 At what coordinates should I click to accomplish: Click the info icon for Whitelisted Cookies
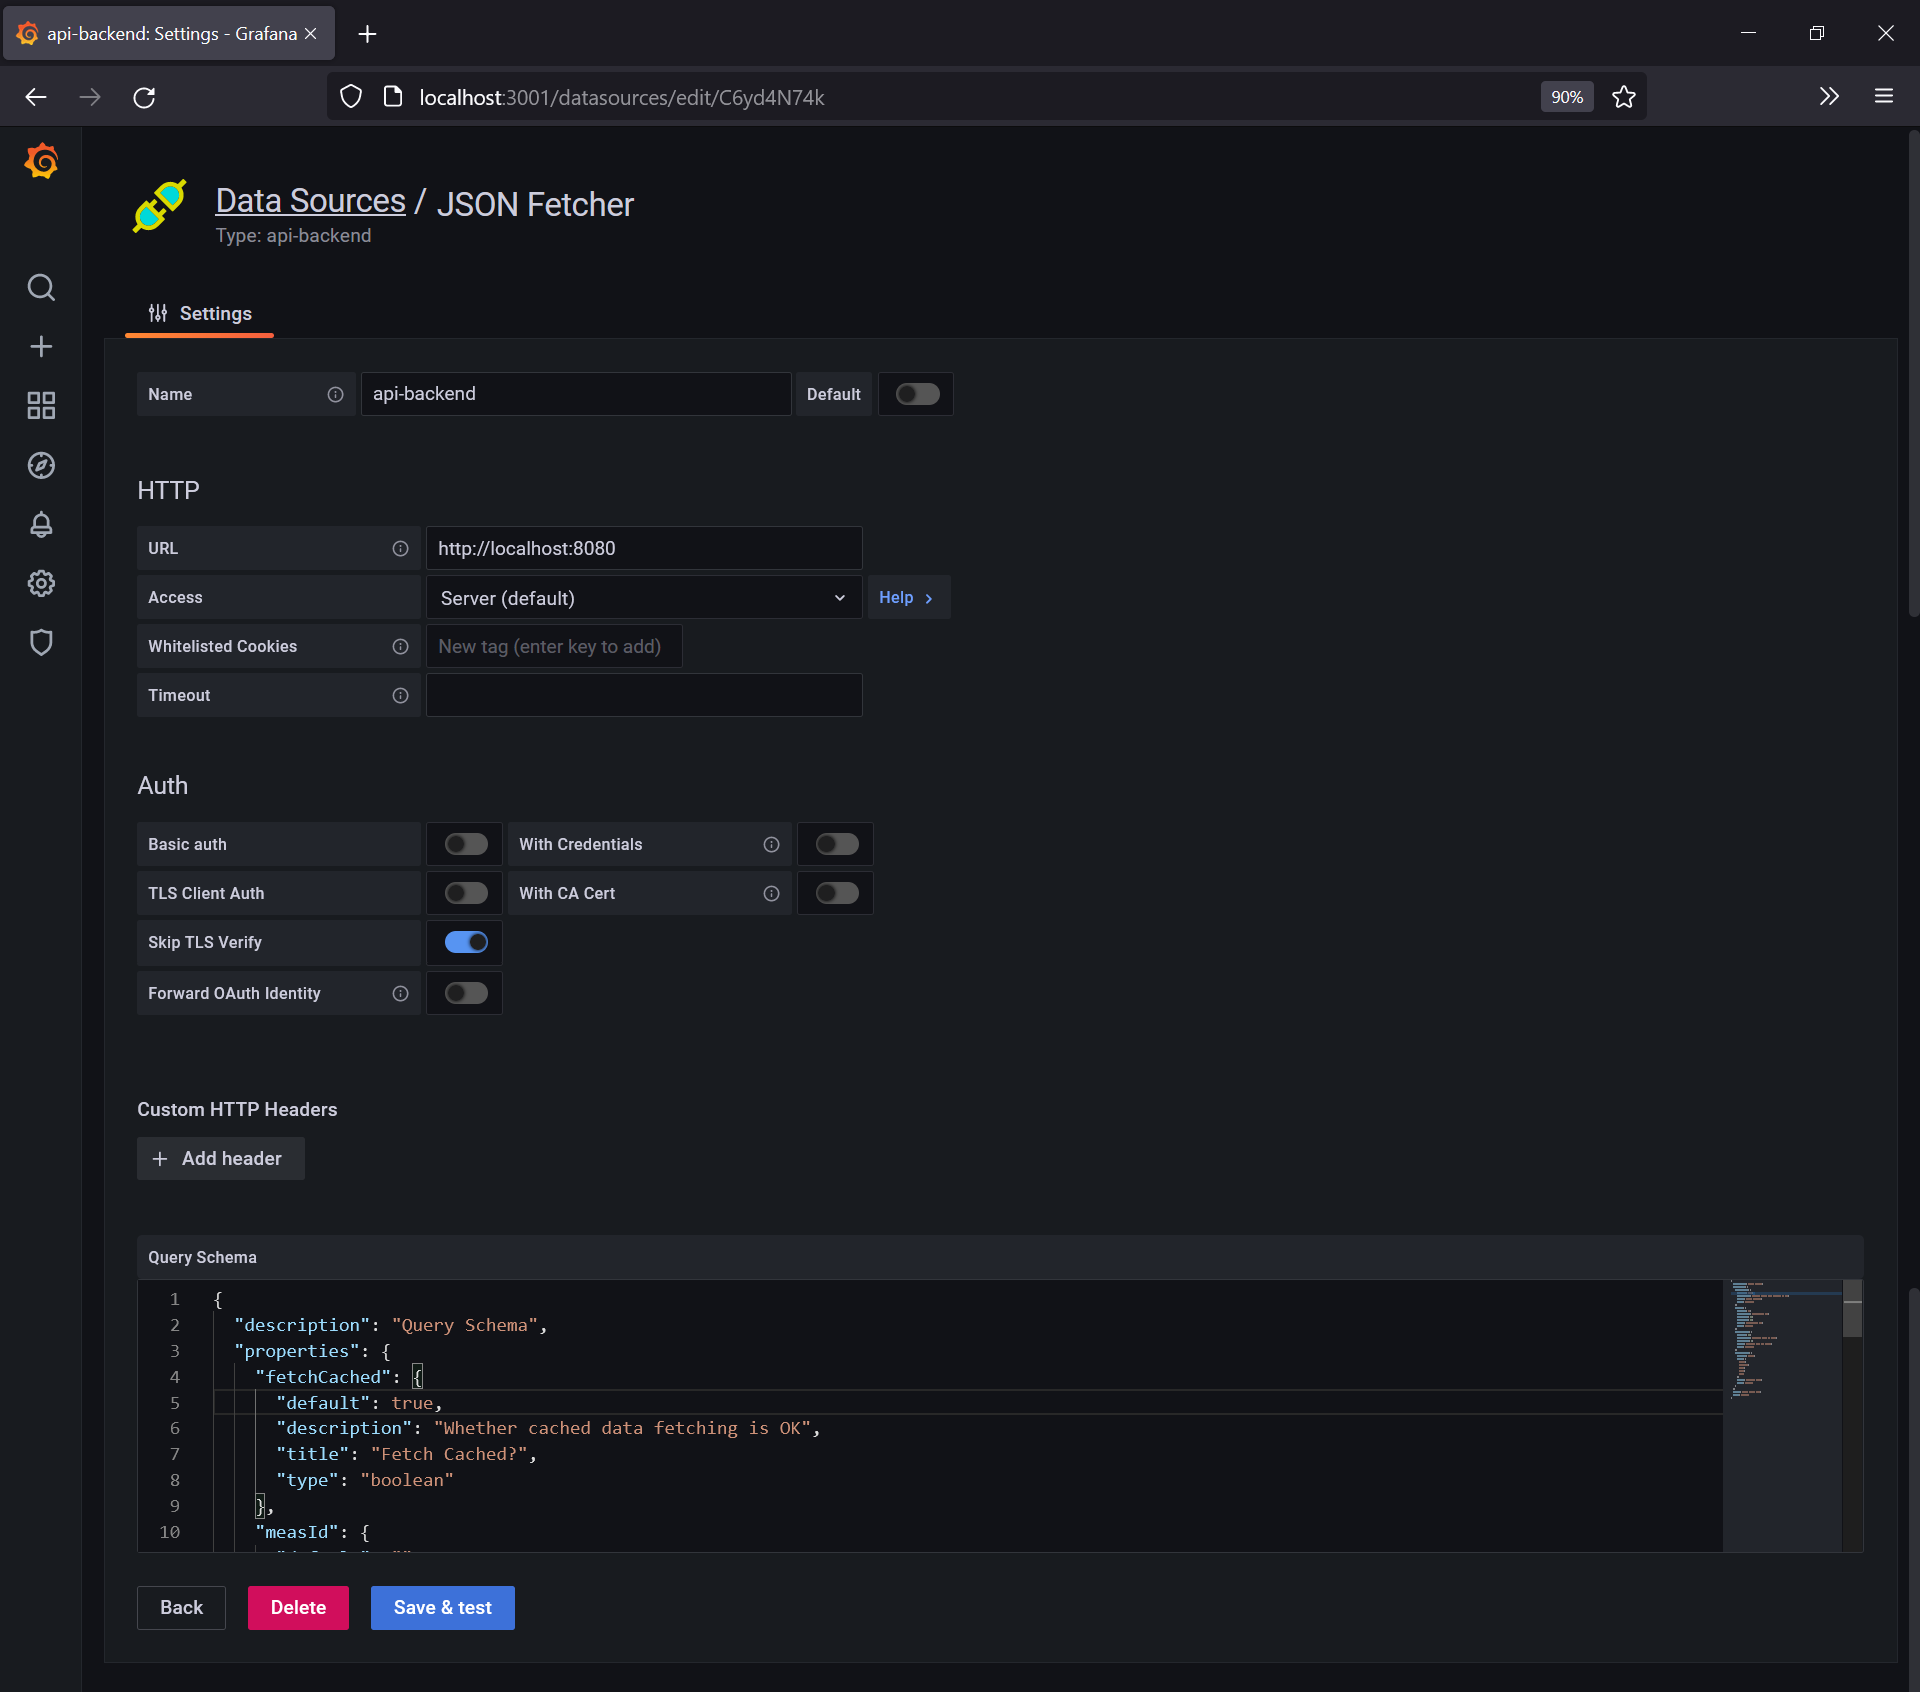pos(400,647)
